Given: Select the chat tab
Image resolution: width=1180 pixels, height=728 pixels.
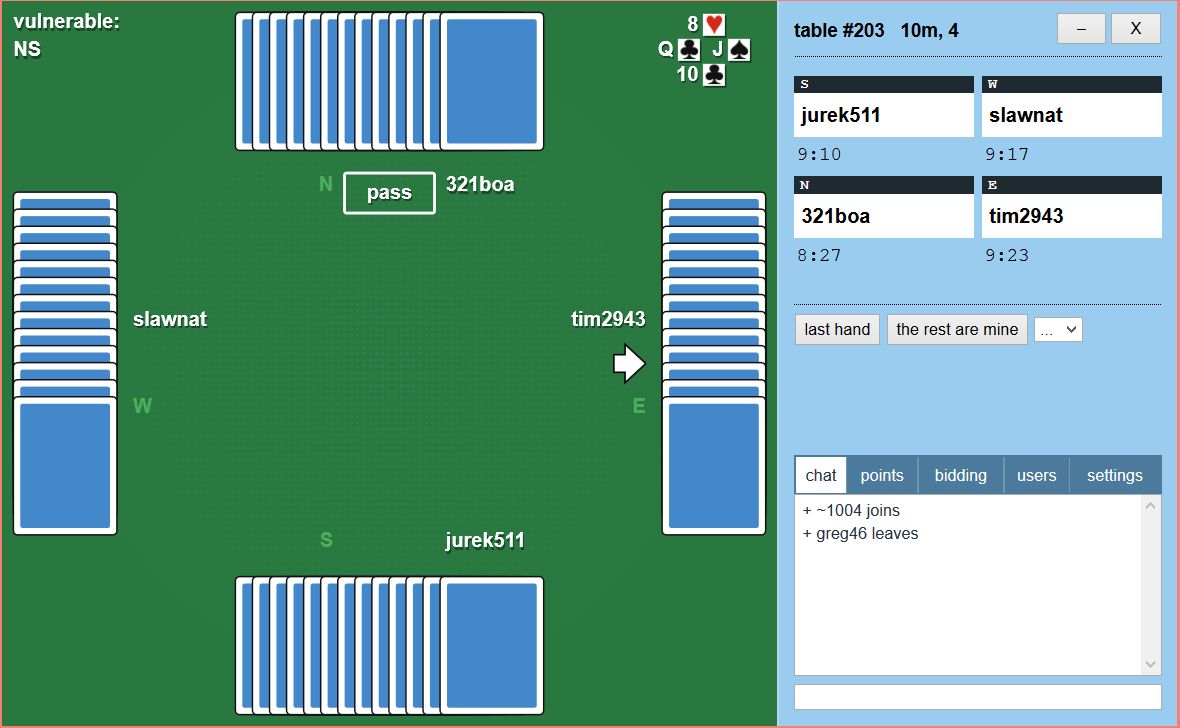Looking at the screenshot, I should pyautogui.click(x=820, y=475).
